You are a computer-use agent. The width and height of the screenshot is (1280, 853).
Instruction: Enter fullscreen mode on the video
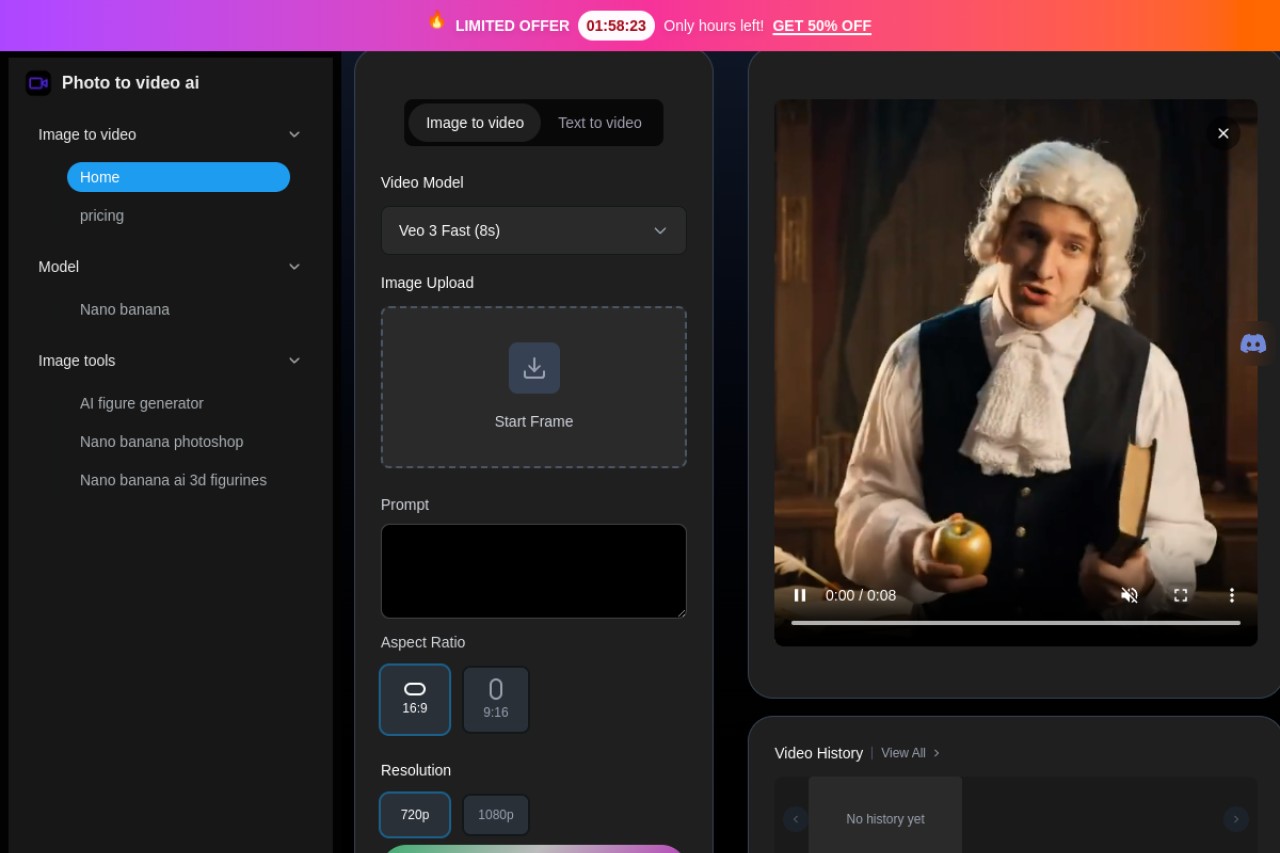(1180, 595)
